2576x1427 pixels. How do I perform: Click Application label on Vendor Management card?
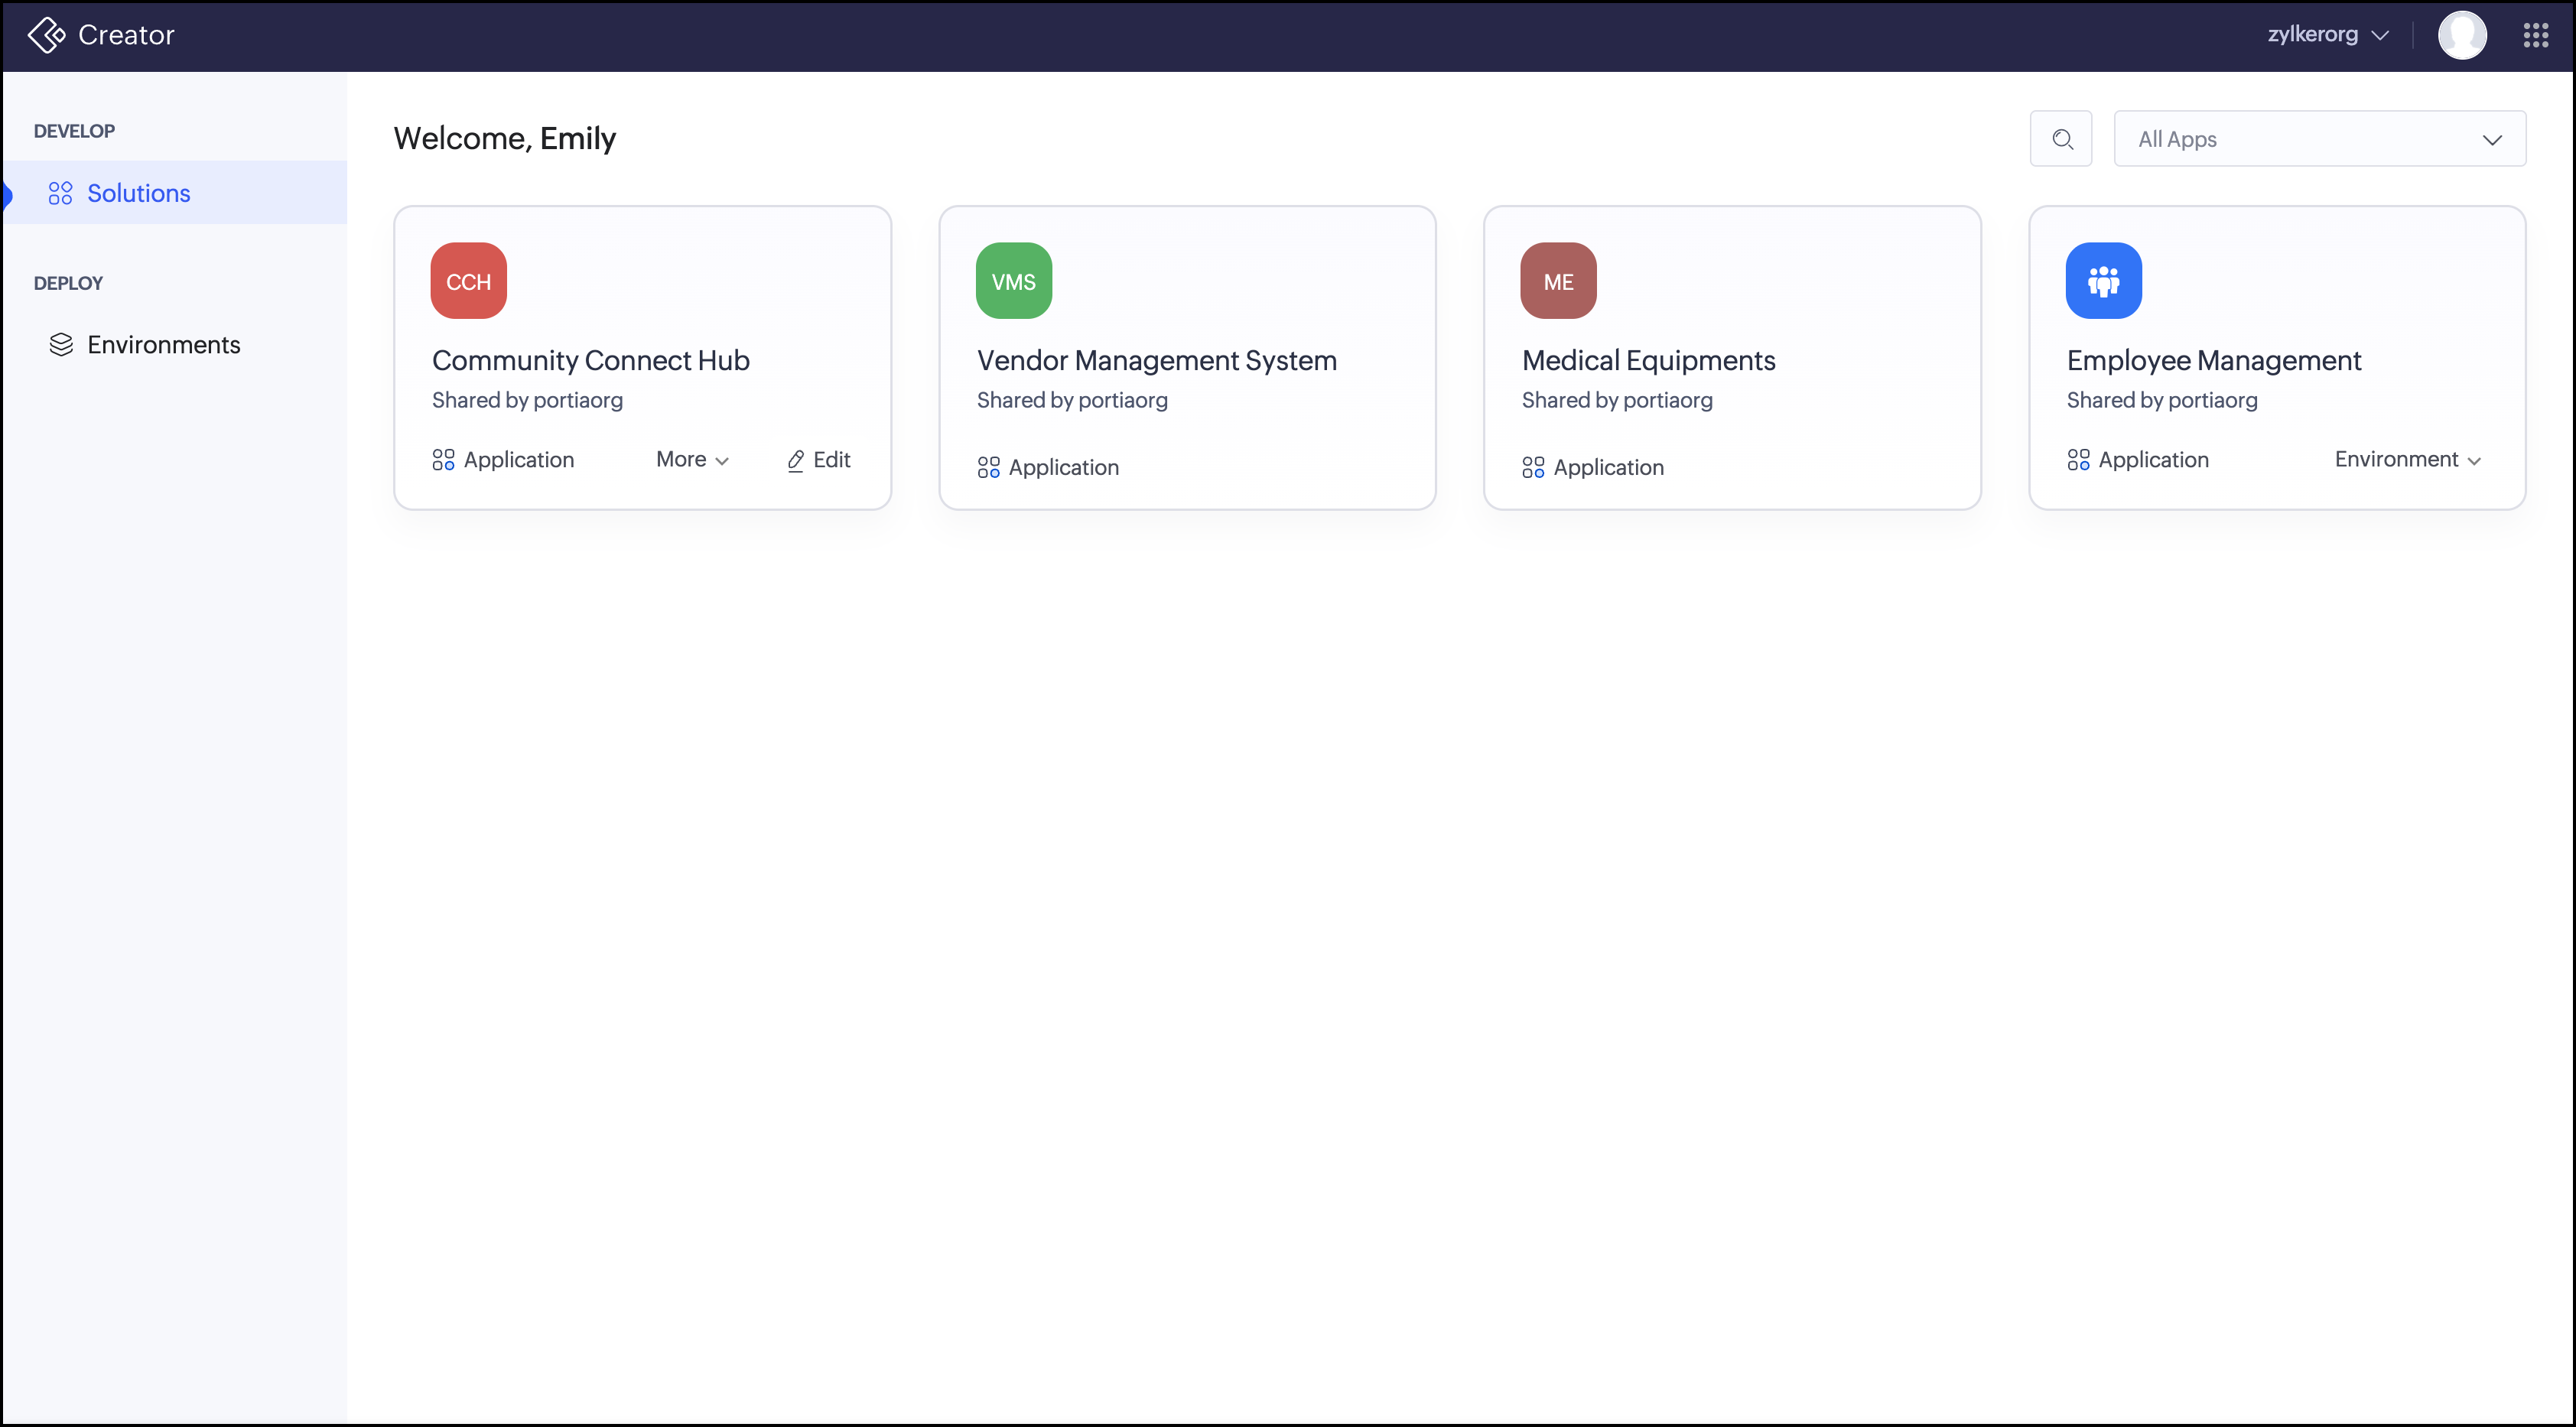(x=1062, y=467)
